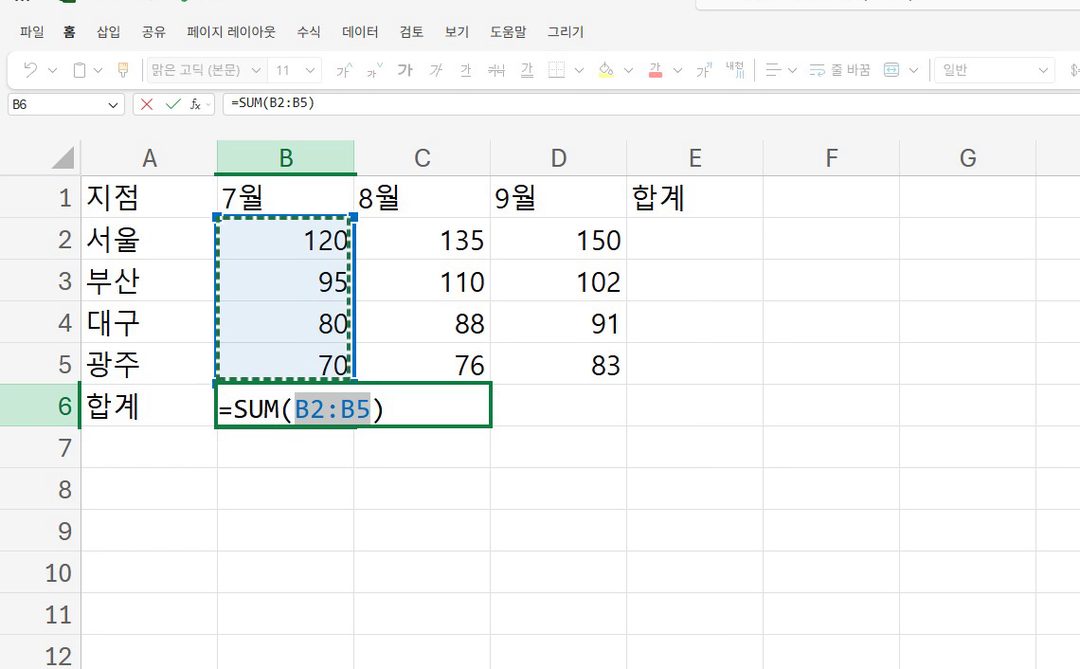The height and width of the screenshot is (669, 1080).
Task: Switch to the 보기 tab
Action: pyautogui.click(x=457, y=32)
